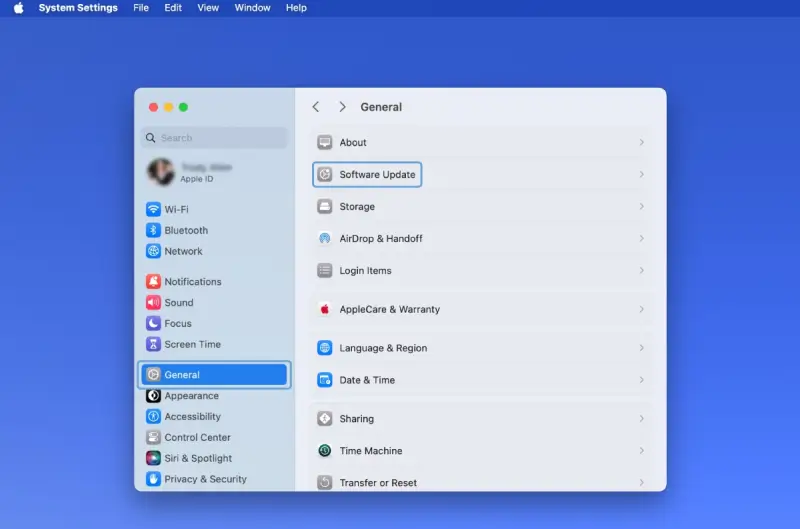Click the Date & Time calendar icon
This screenshot has width=800, height=529.
(324, 380)
